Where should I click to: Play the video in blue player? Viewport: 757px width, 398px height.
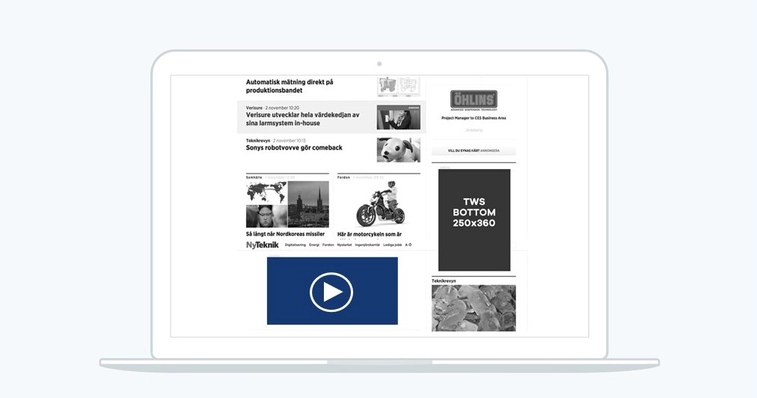coord(331,292)
